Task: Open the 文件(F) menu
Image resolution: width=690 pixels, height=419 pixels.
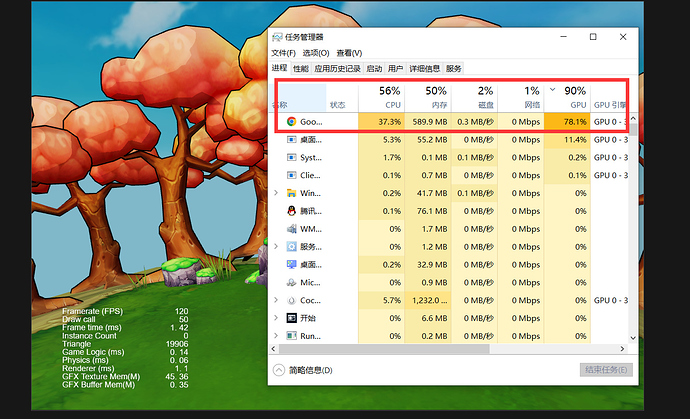Action: (x=283, y=53)
